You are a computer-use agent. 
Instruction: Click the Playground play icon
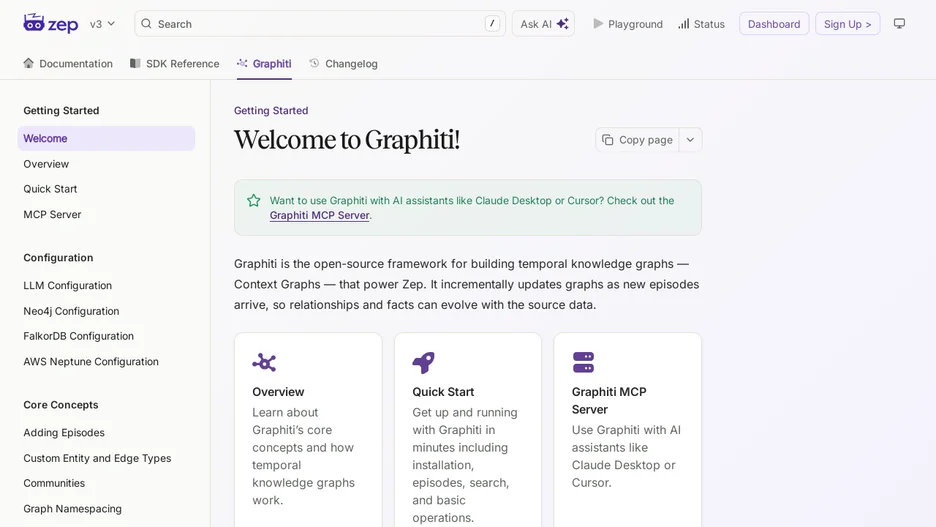tap(598, 24)
